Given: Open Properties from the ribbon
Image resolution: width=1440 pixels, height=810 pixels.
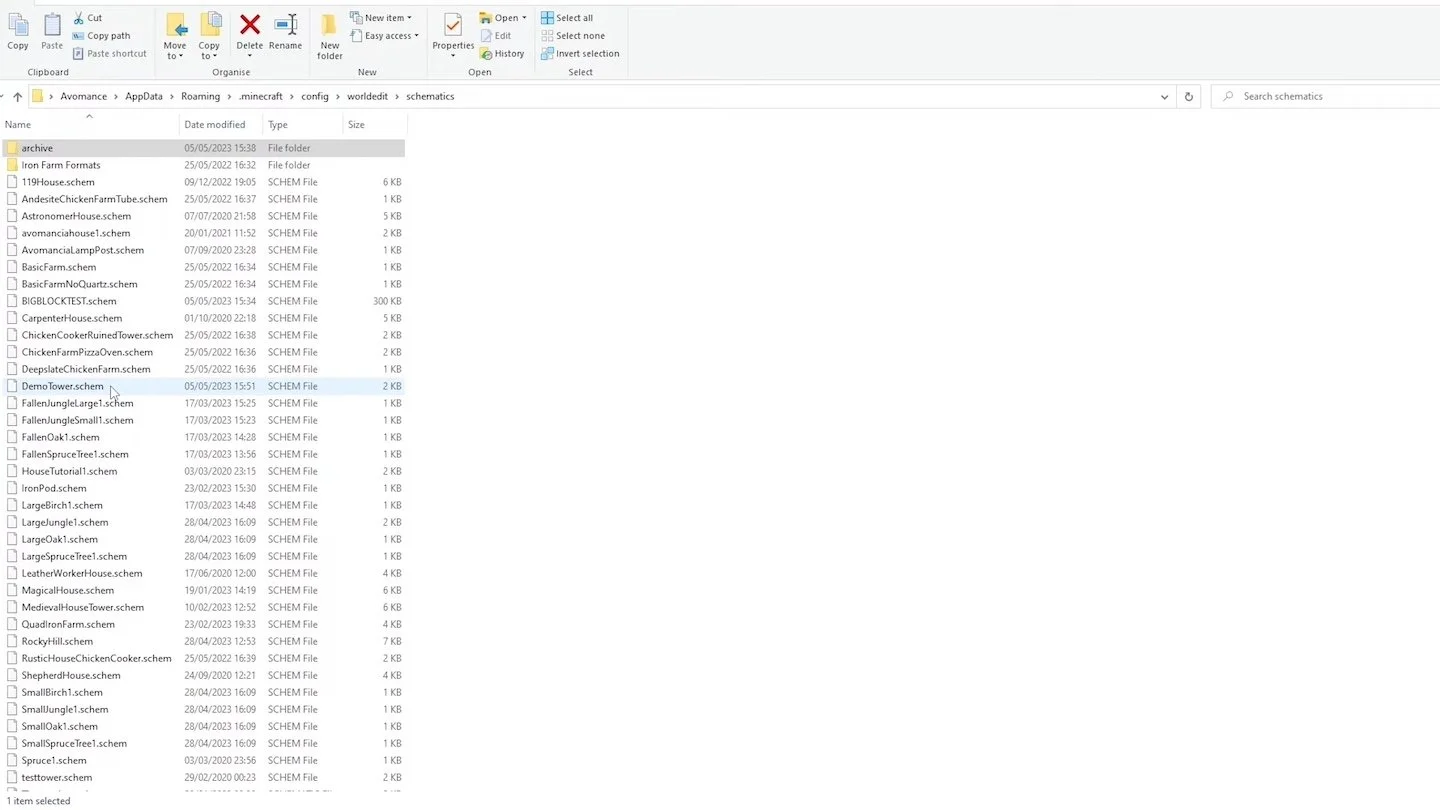Looking at the screenshot, I should point(453,32).
